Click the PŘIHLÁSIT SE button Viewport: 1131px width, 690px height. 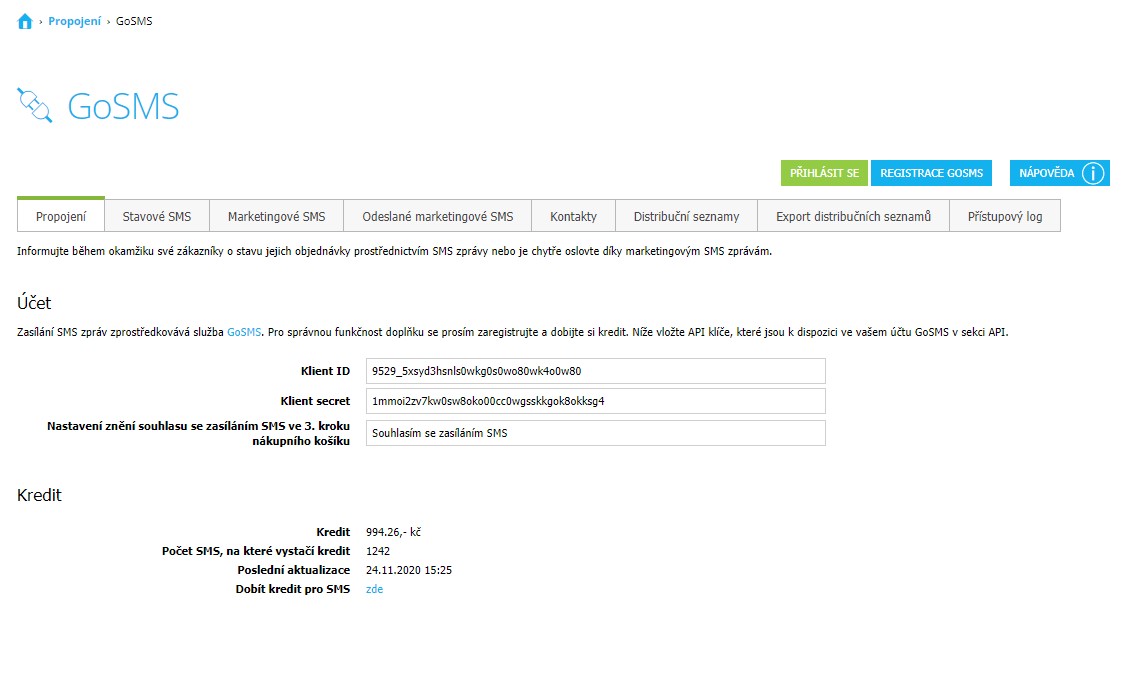[824, 173]
